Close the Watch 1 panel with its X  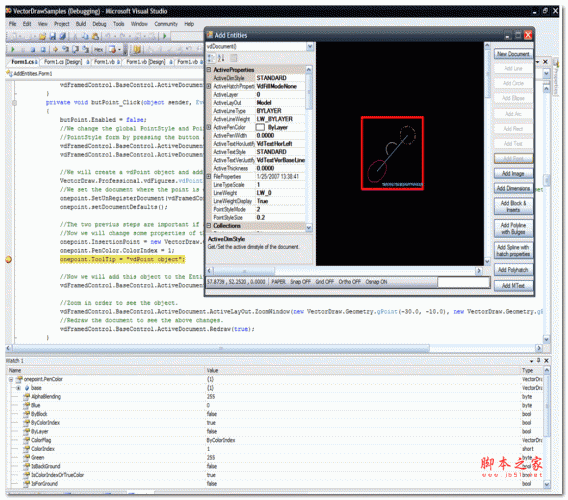tap(546, 361)
